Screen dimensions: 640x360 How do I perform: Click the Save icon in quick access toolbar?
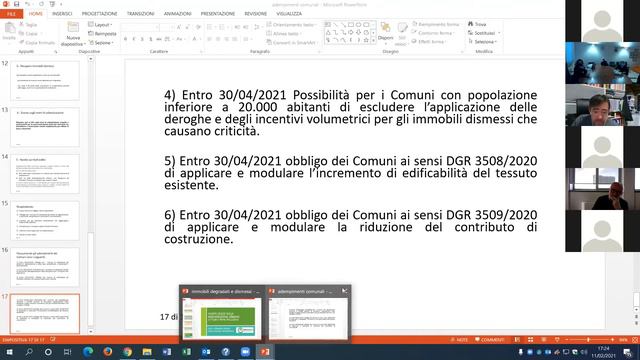(16, 4)
